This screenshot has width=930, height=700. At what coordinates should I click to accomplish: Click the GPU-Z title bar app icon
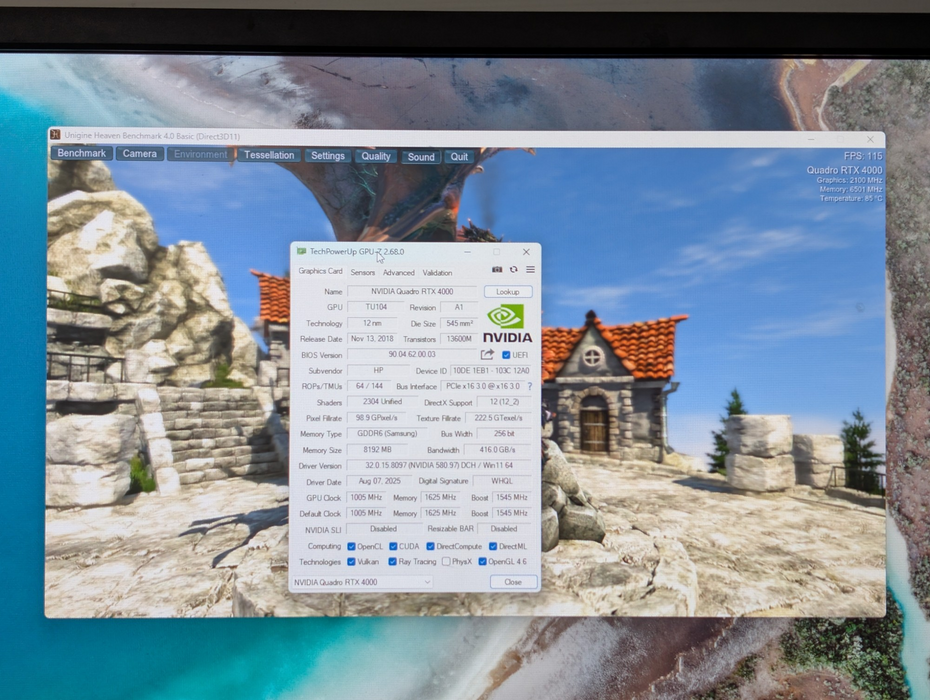(301, 252)
